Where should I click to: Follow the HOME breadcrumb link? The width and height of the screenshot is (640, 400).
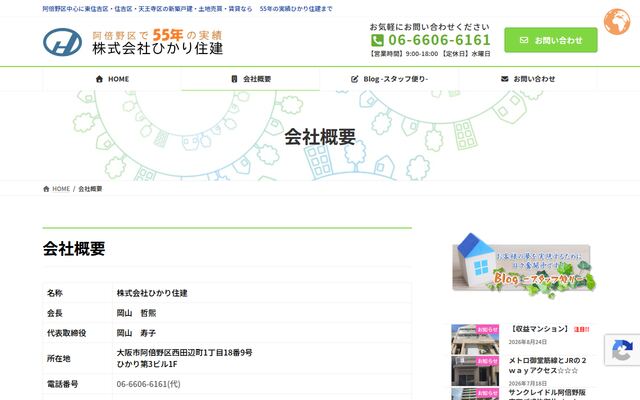[x=61, y=189]
